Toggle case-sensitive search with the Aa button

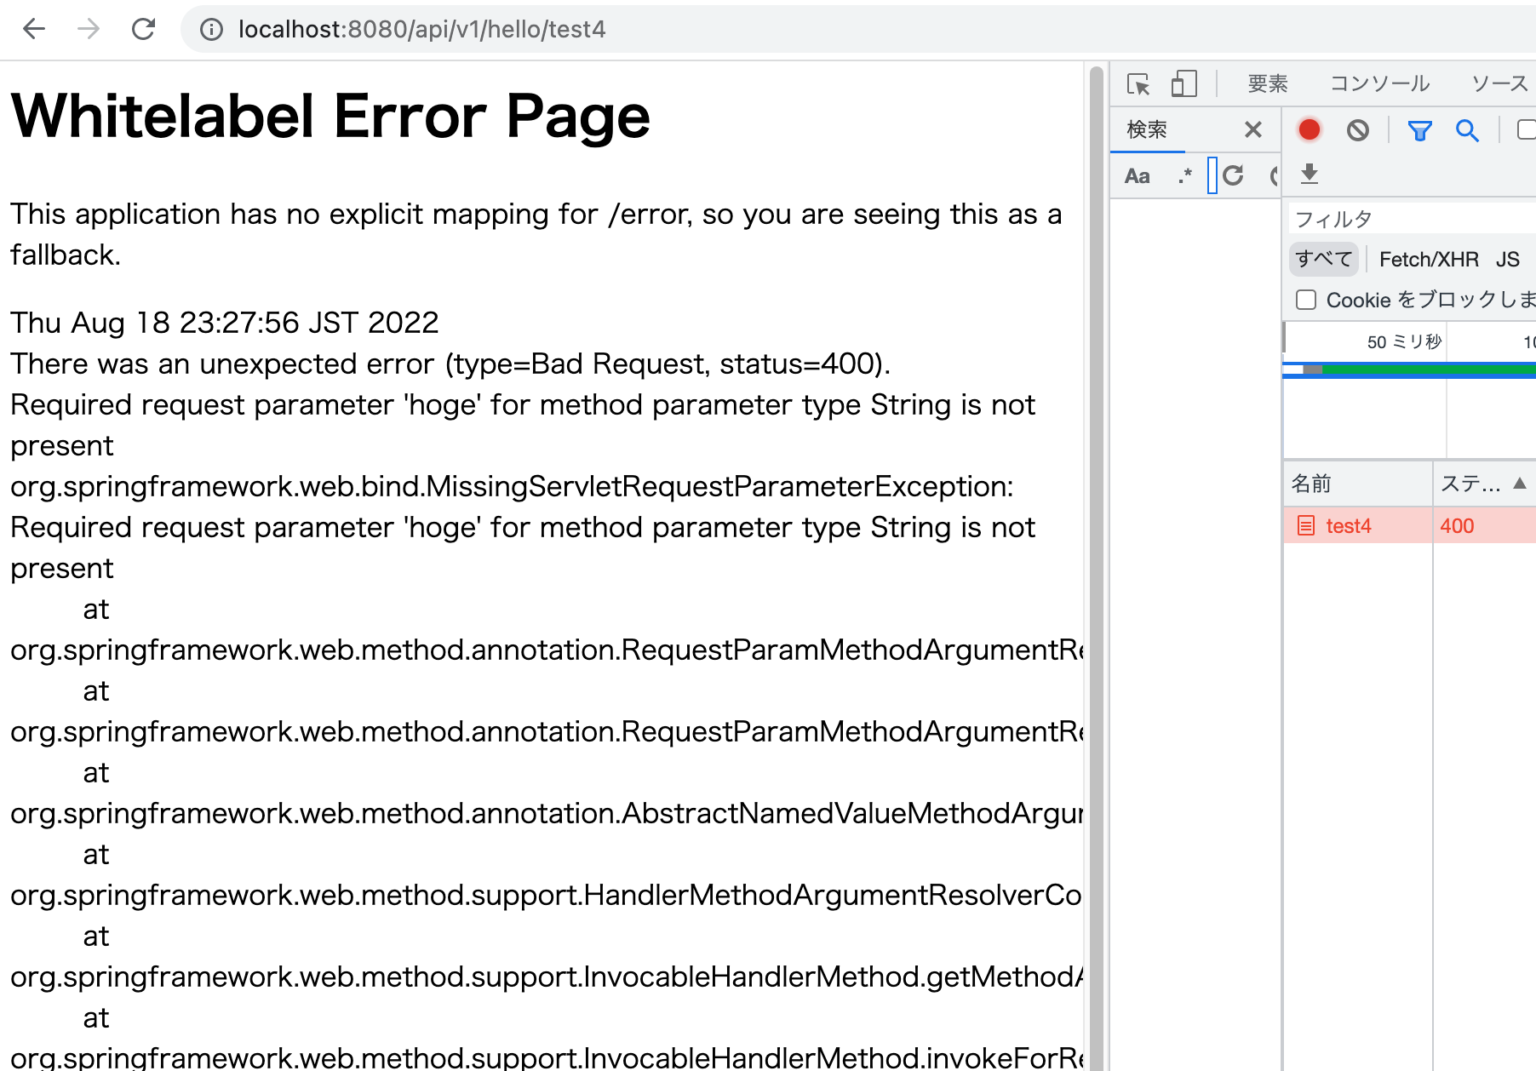click(x=1137, y=175)
